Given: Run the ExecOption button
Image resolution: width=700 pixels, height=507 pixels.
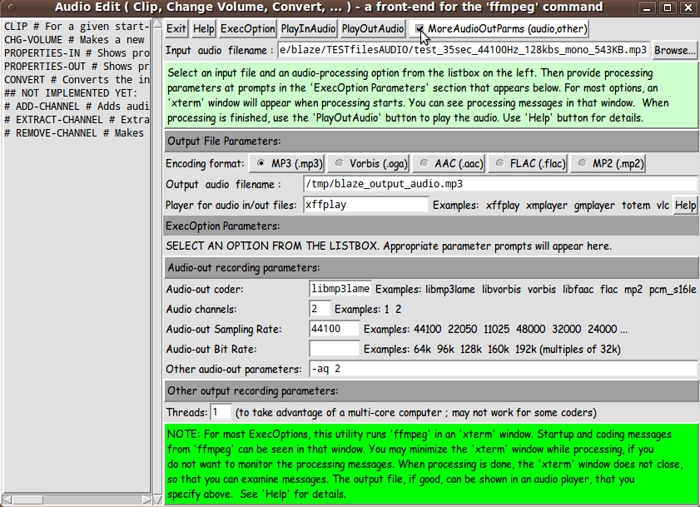Looking at the screenshot, I should click(x=248, y=29).
